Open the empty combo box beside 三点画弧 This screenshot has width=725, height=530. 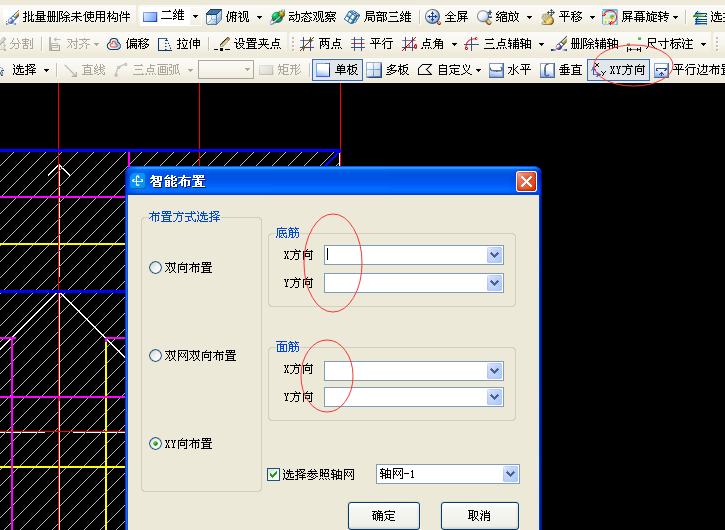click(226, 70)
